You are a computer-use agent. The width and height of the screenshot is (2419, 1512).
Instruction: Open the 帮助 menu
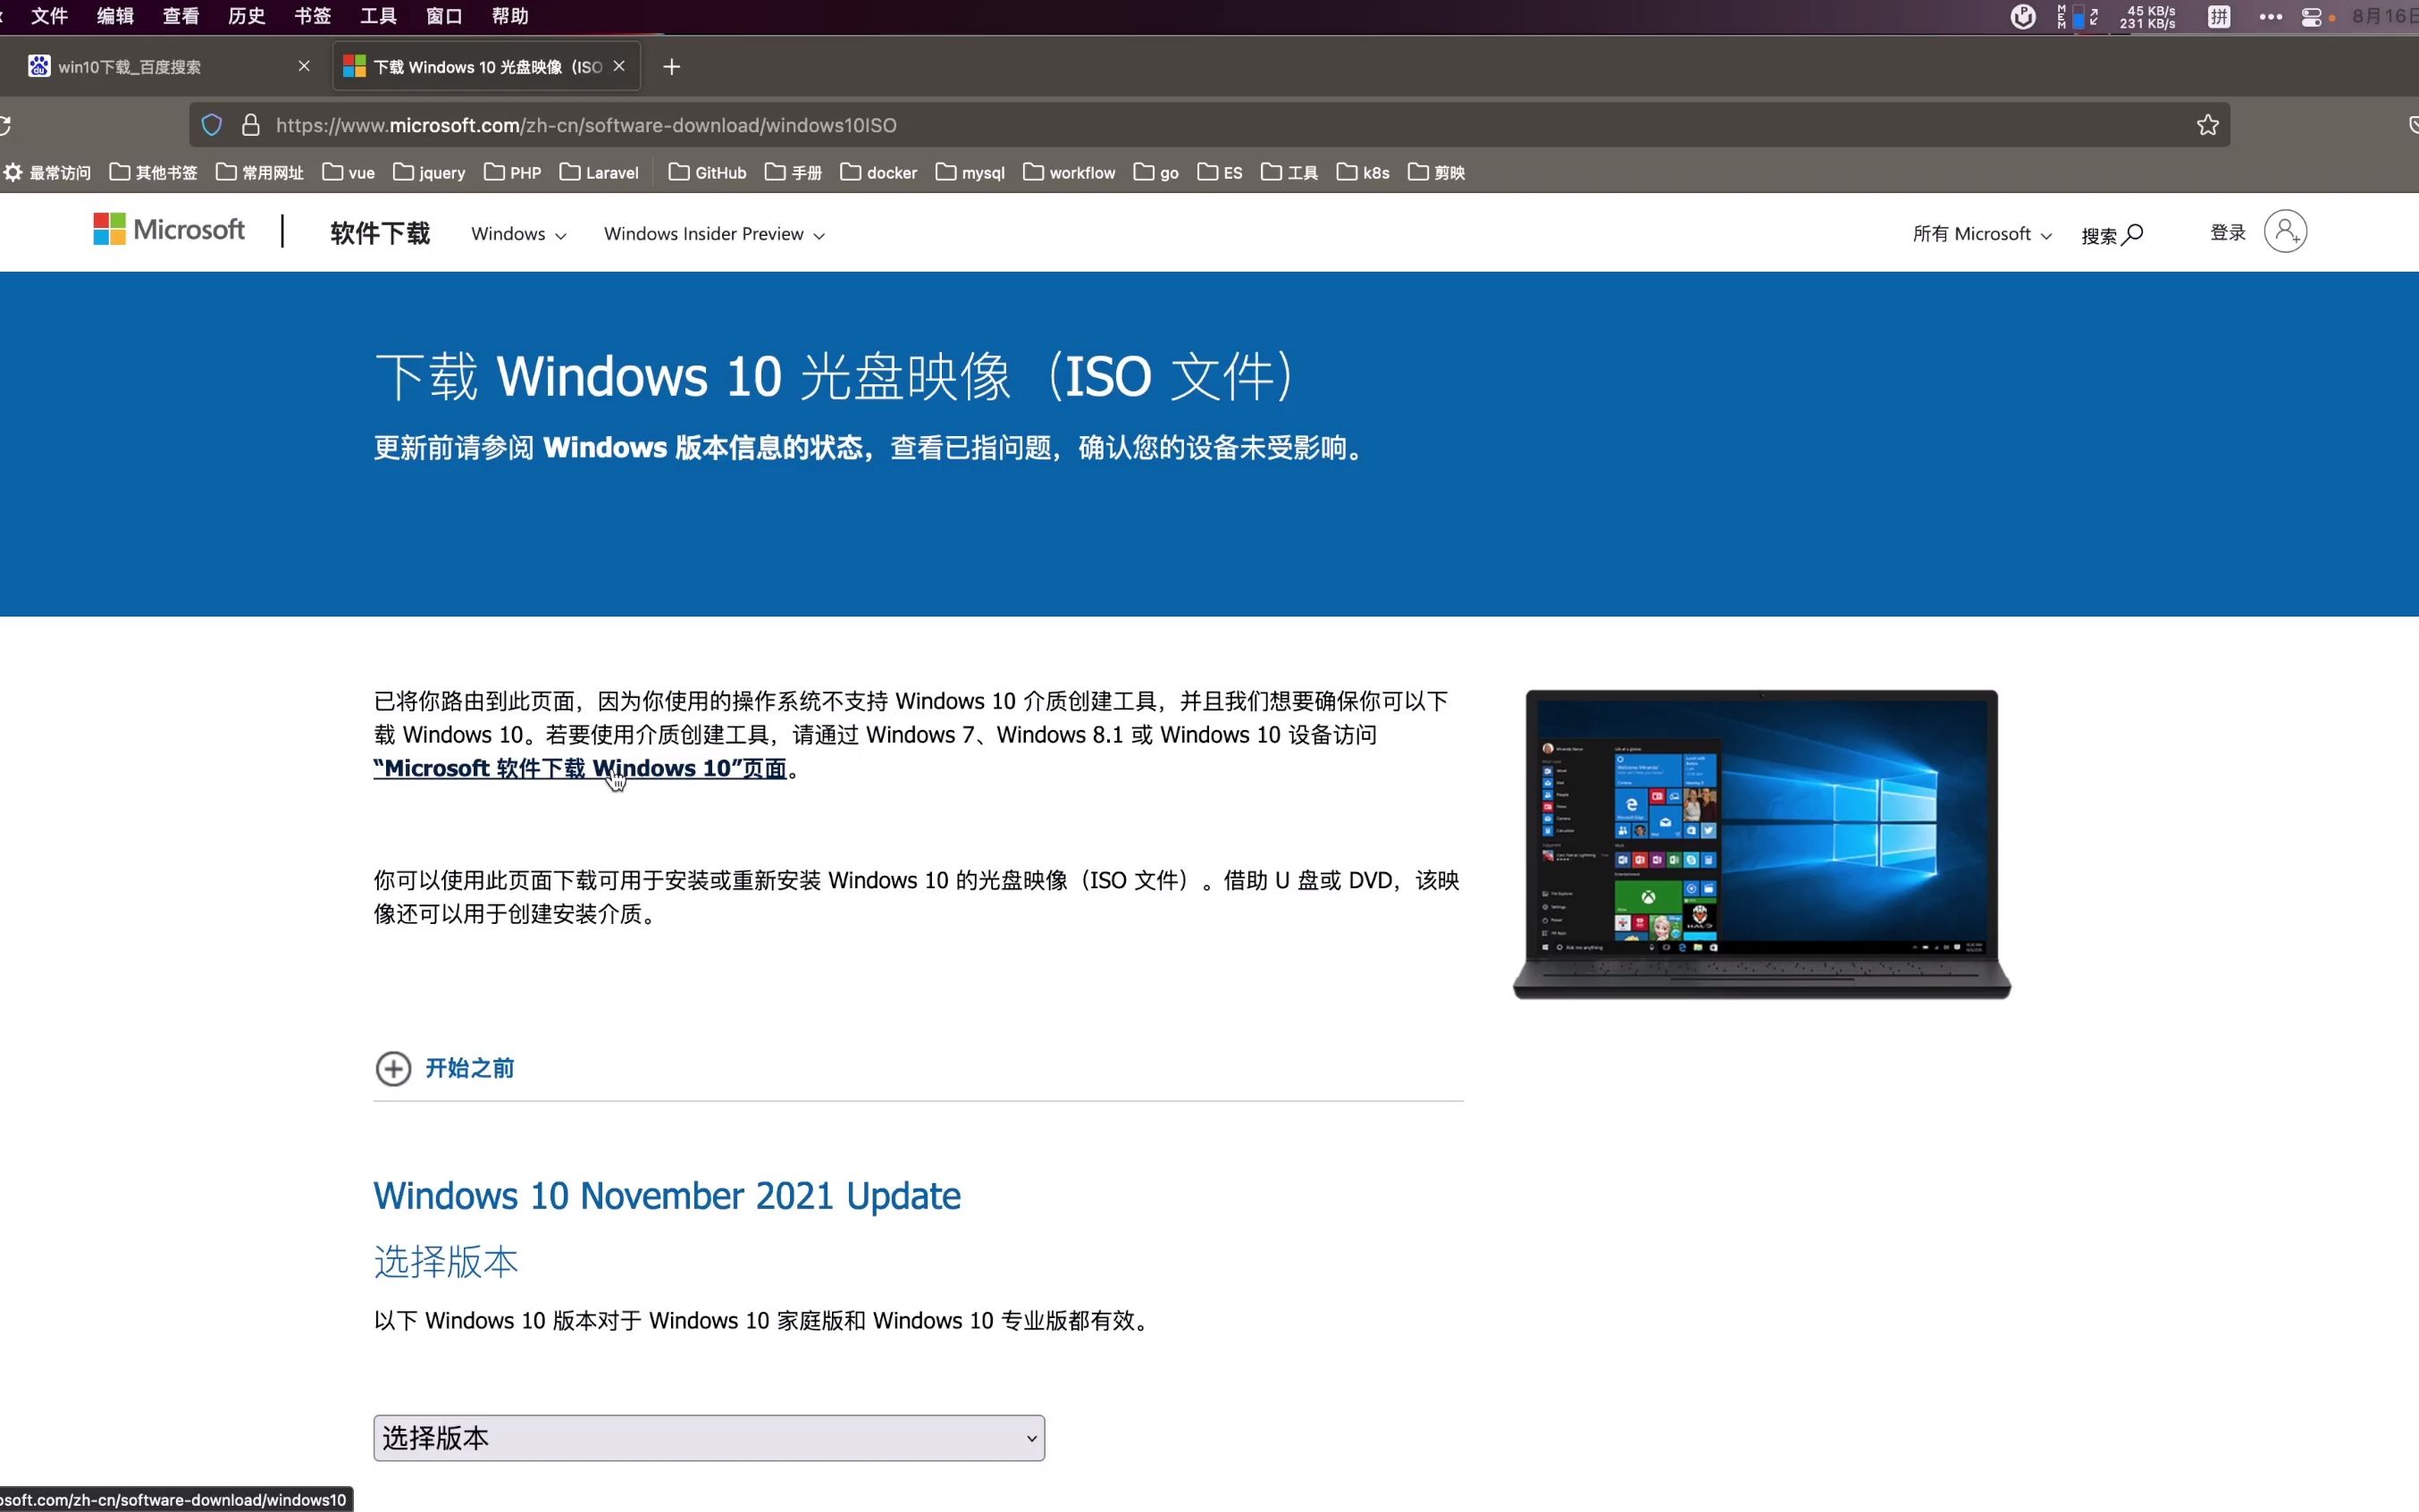tap(510, 16)
